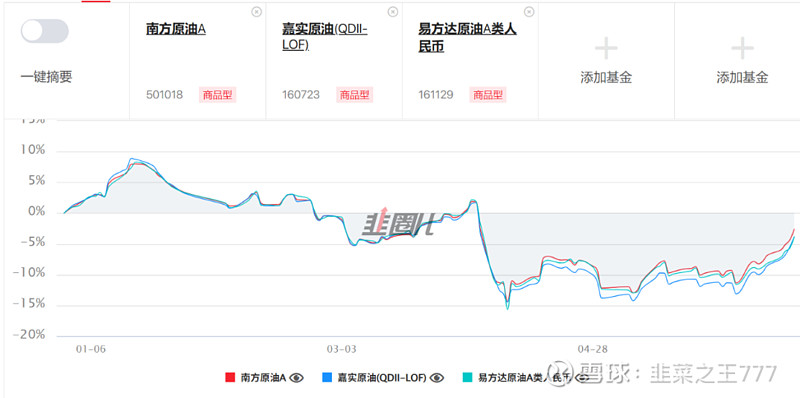Click the 商品型 tag beside 160723
The image size is (800, 398).
click(x=354, y=95)
